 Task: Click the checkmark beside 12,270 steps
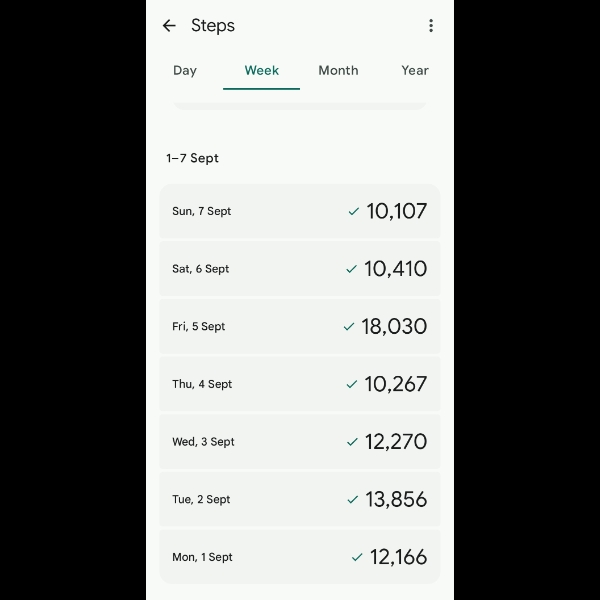coord(352,442)
